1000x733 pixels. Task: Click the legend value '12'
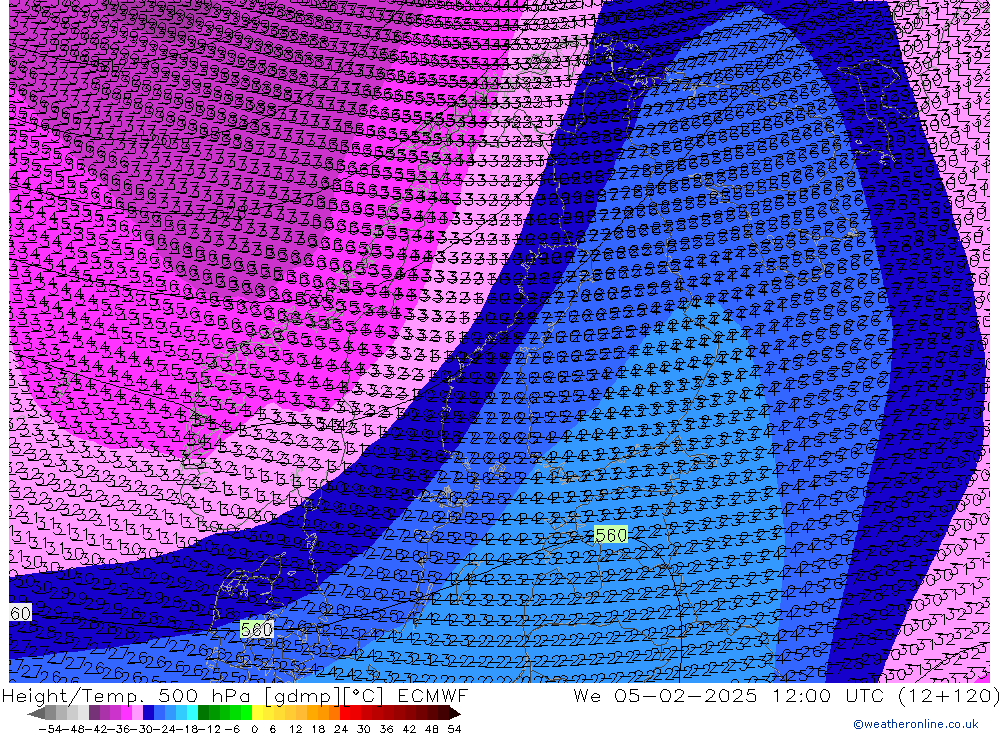pyautogui.click(x=296, y=729)
